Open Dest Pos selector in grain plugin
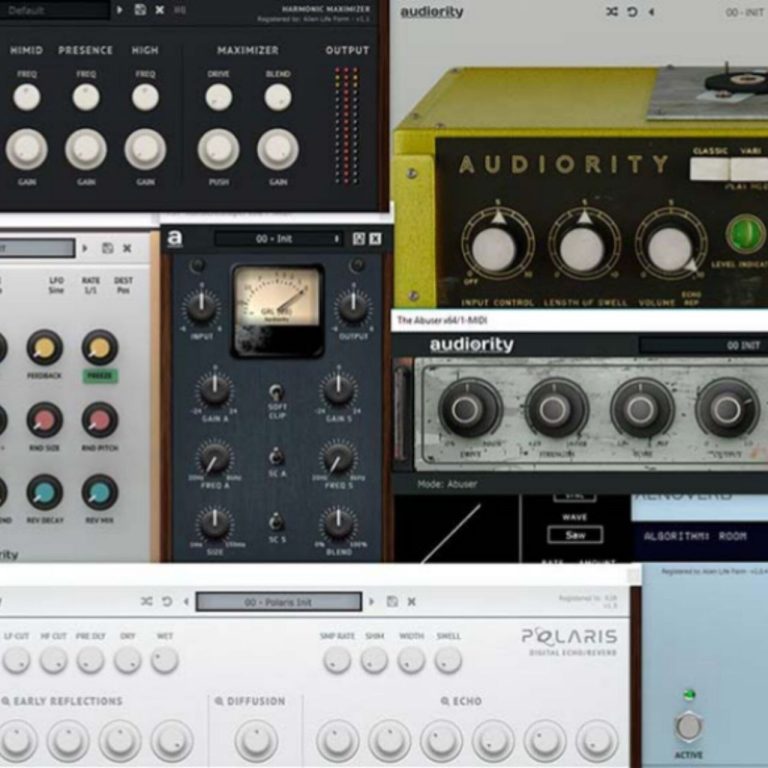768x768 pixels. 123,285
